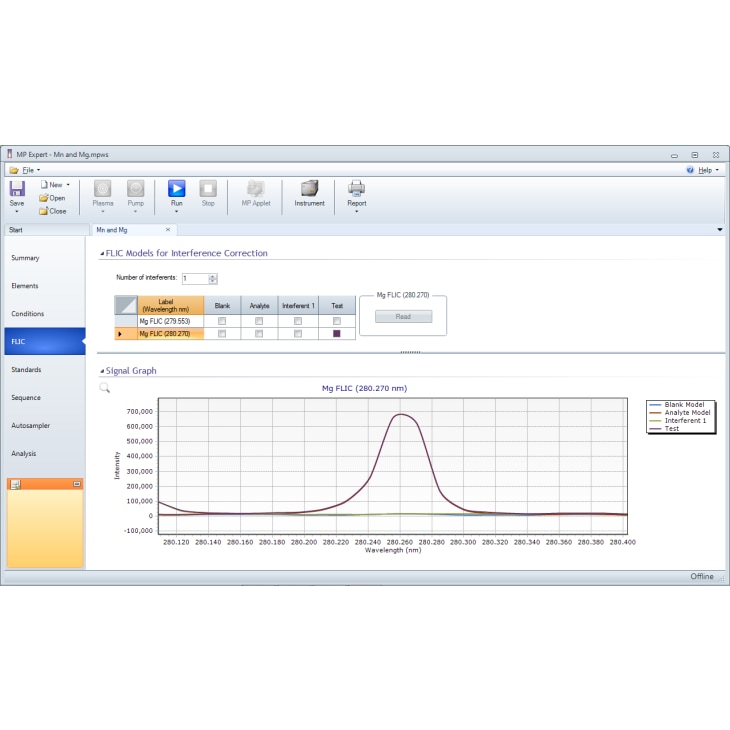The width and height of the screenshot is (730, 730).
Task: Open the File menu dropdown
Action: (26, 171)
